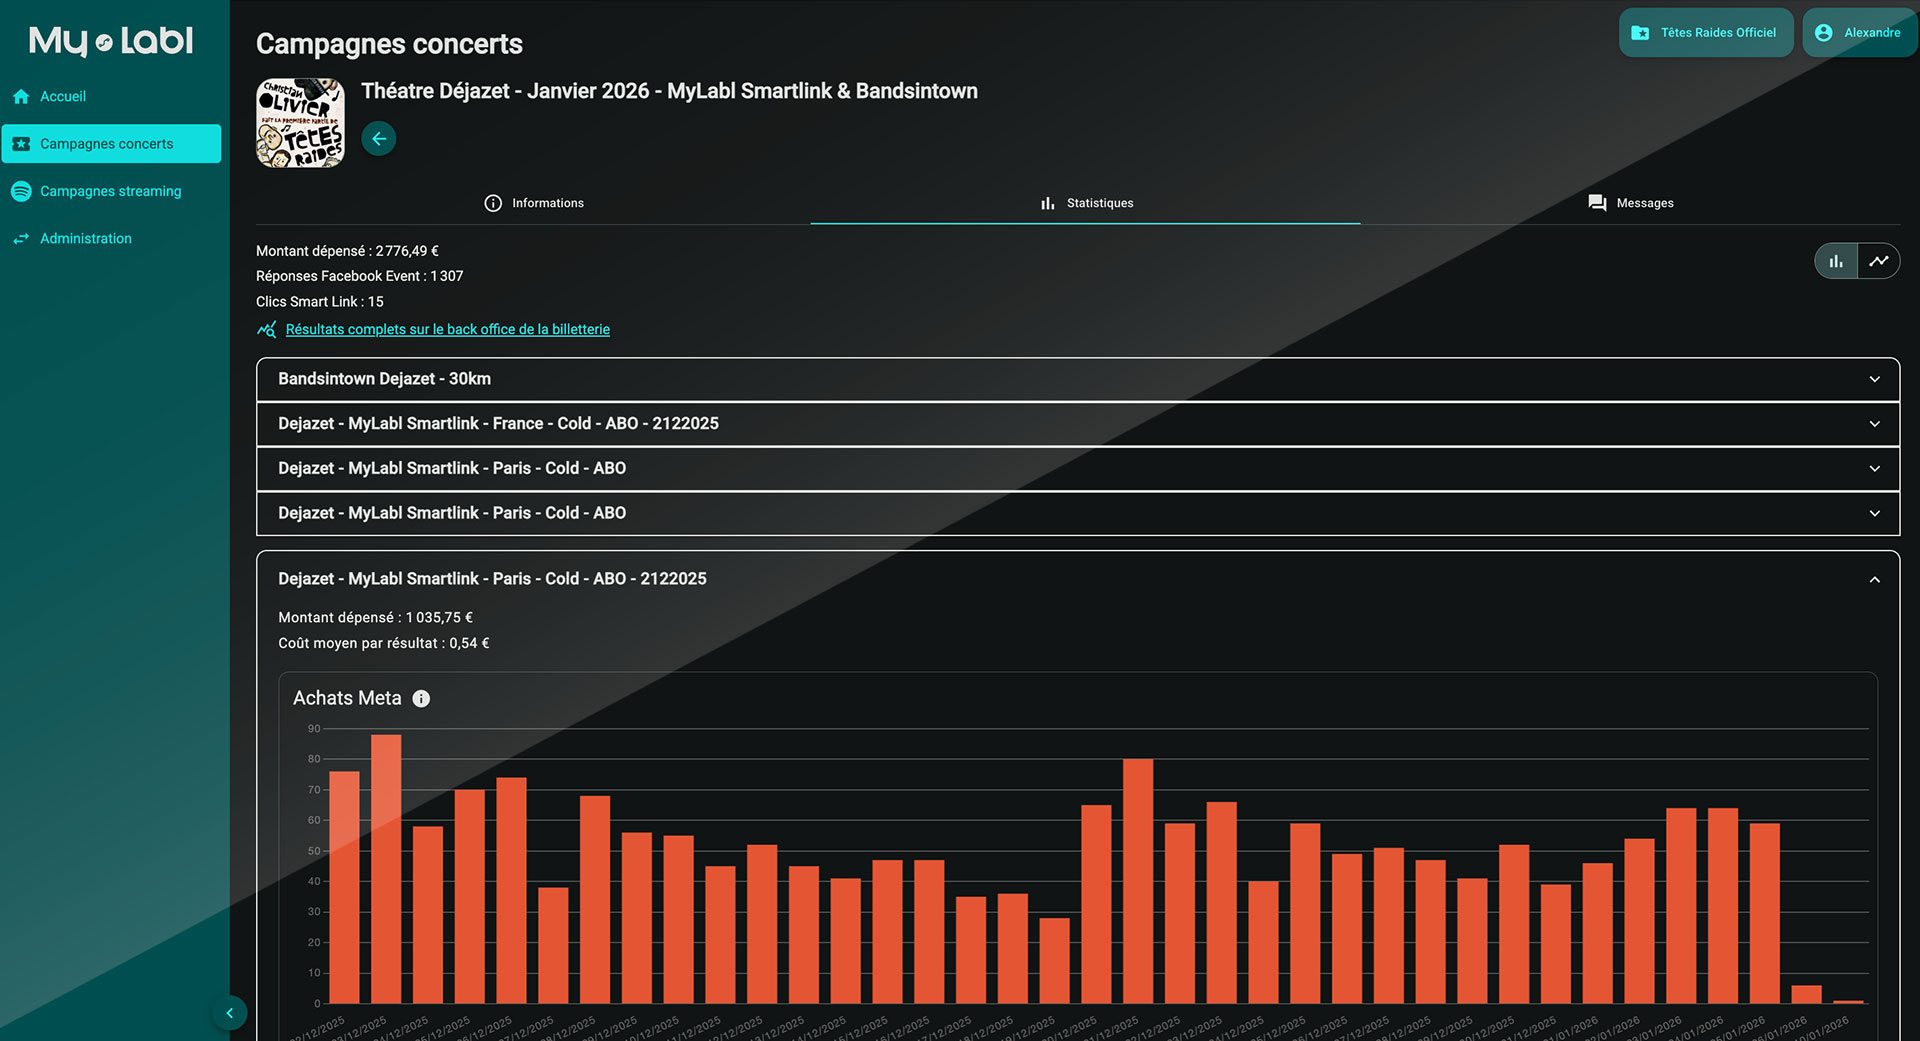Image resolution: width=1920 pixels, height=1041 pixels.
Task: Click the info icon beside Achats Meta
Action: click(421, 699)
